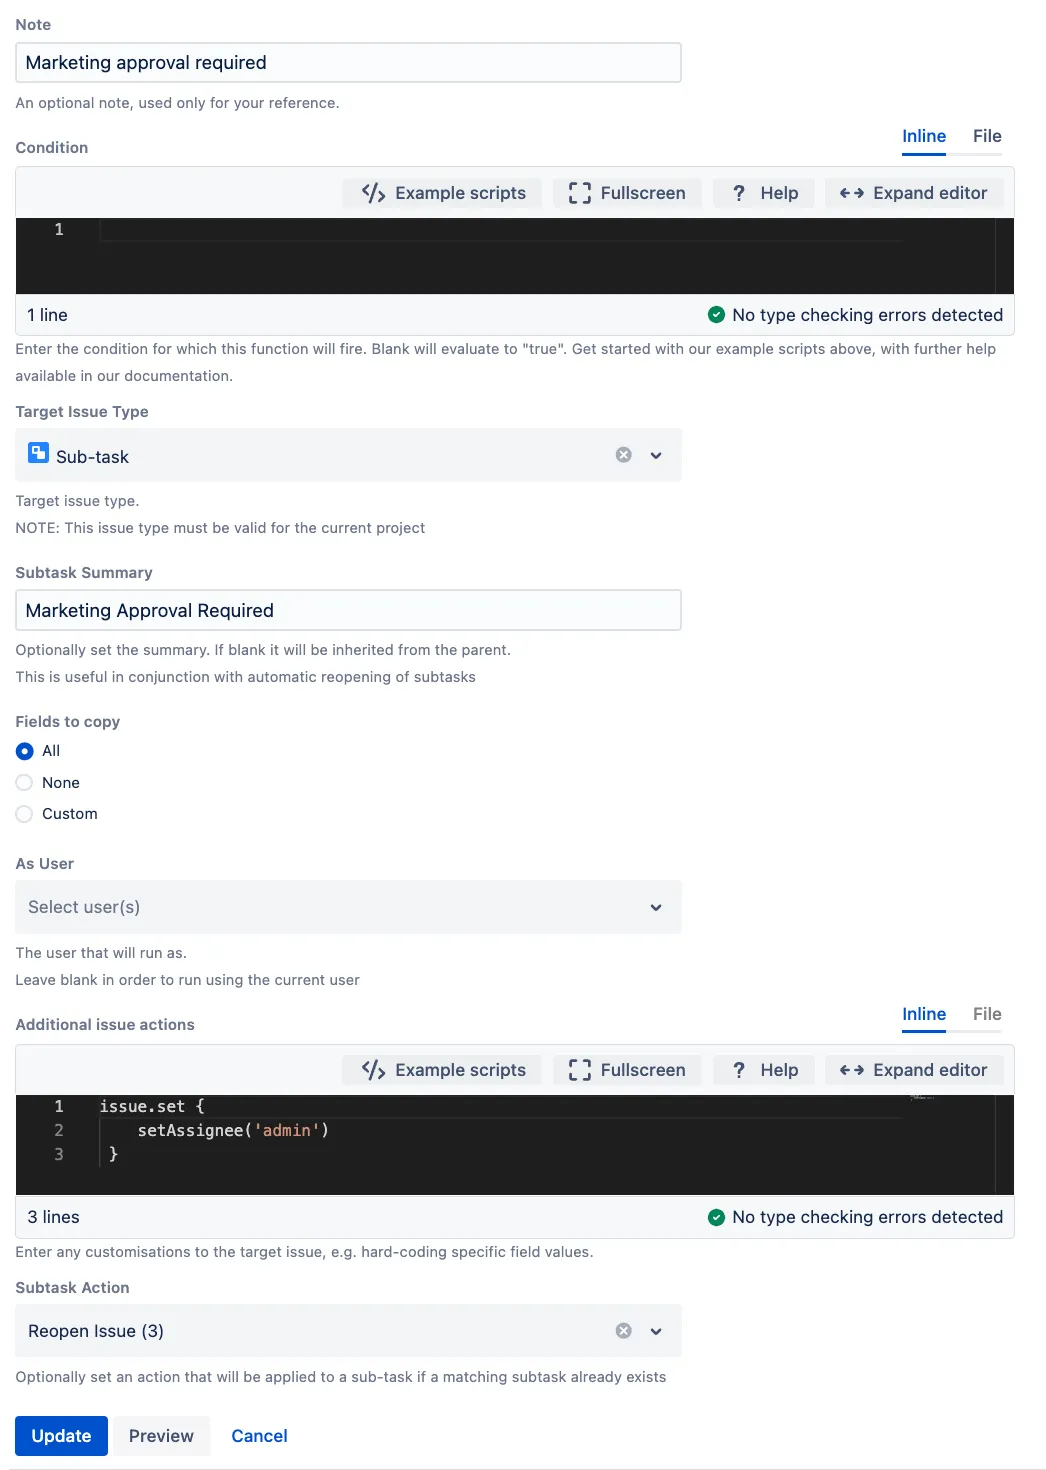The width and height of the screenshot is (1046, 1470).
Task: Select Custom fields to copy radio
Action: 25,814
